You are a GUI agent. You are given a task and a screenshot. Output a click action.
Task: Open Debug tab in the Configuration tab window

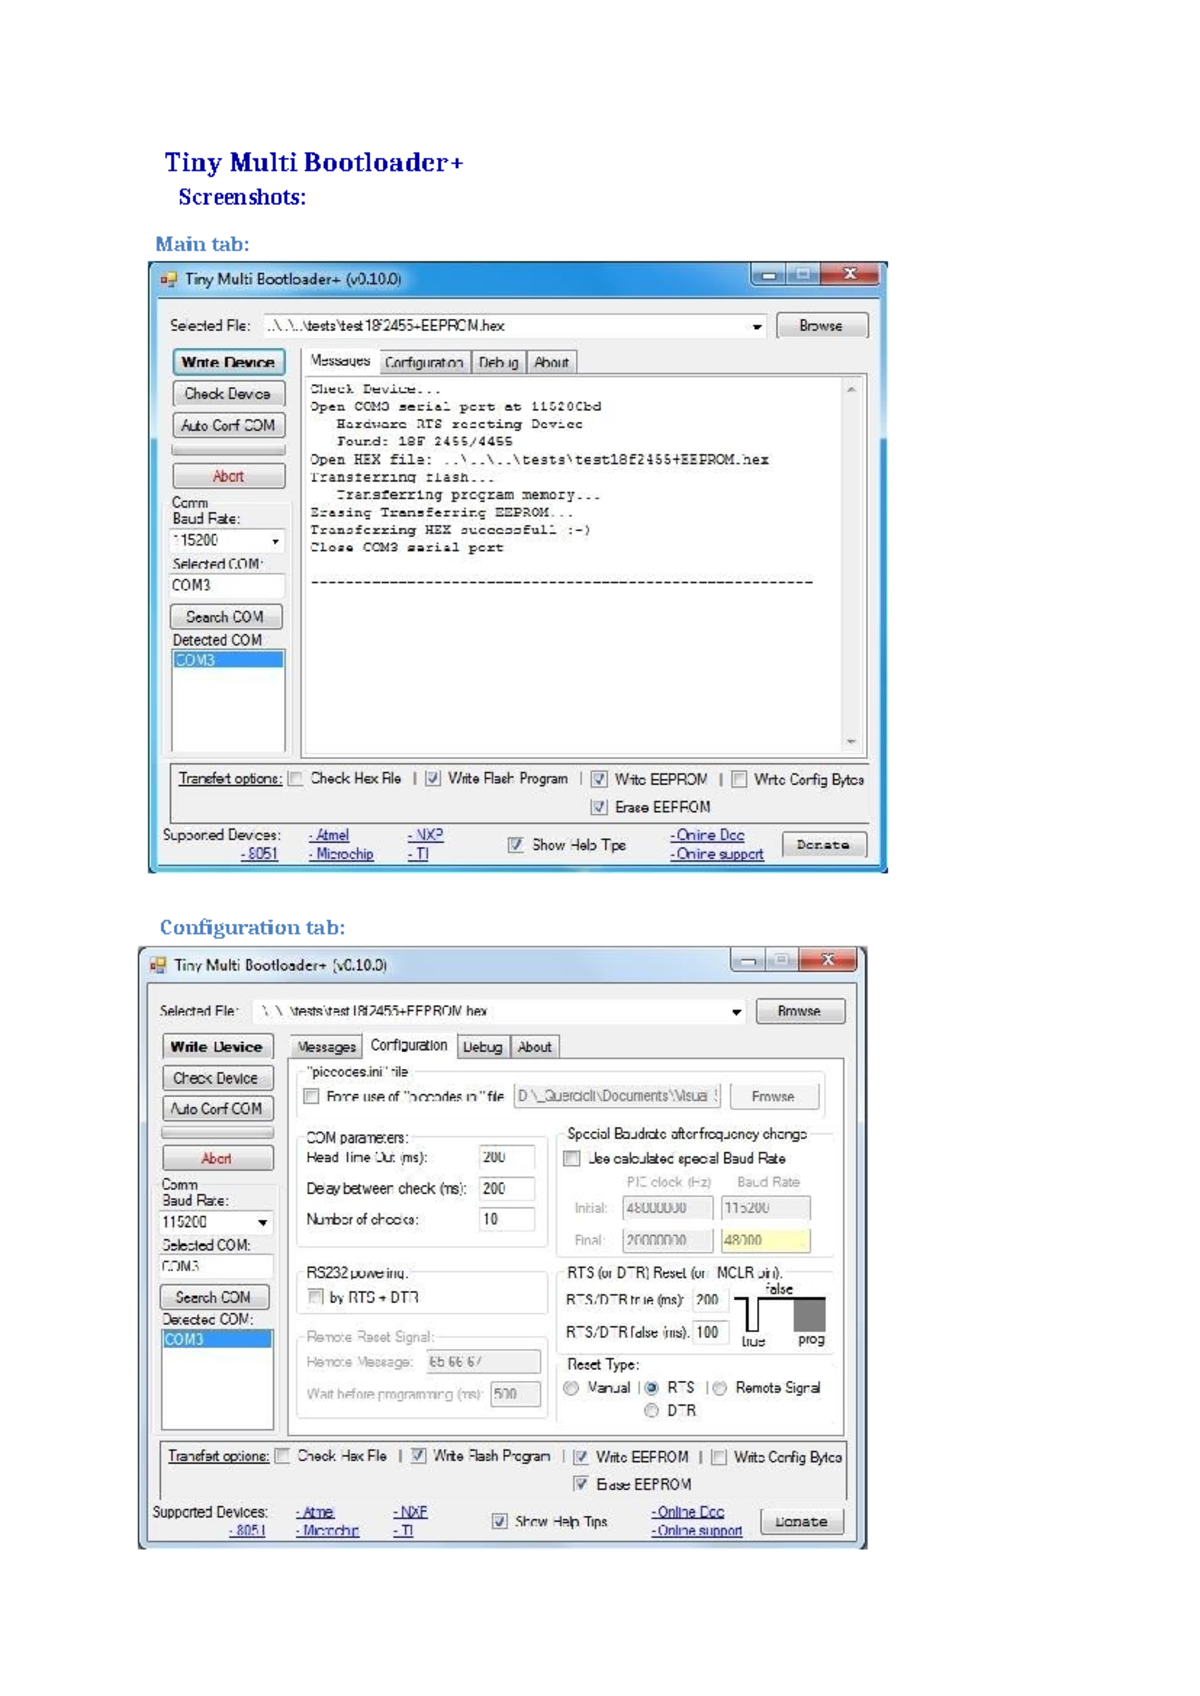coord(482,1047)
